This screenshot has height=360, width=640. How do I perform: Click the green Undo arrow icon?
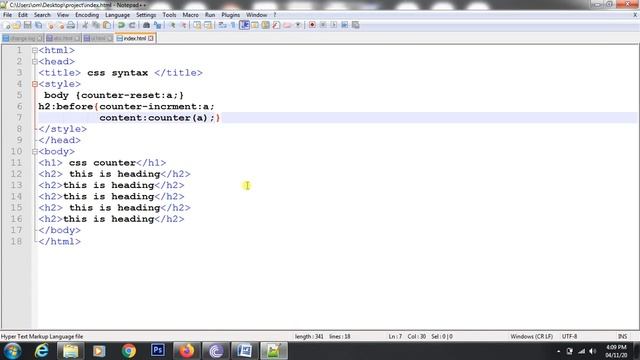click(x=121, y=25)
